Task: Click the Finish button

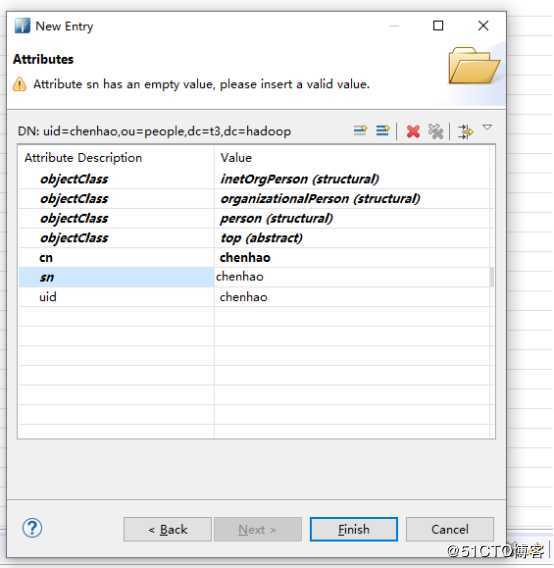Action: click(354, 530)
